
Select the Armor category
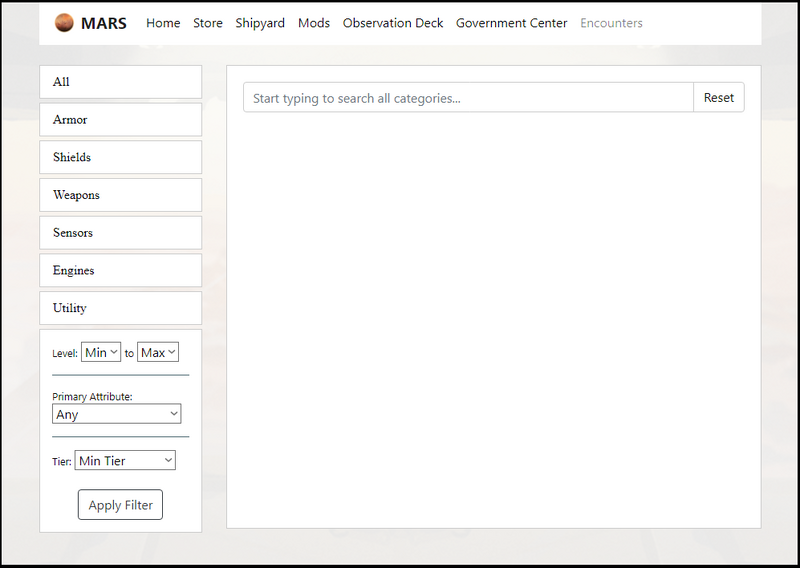click(120, 119)
